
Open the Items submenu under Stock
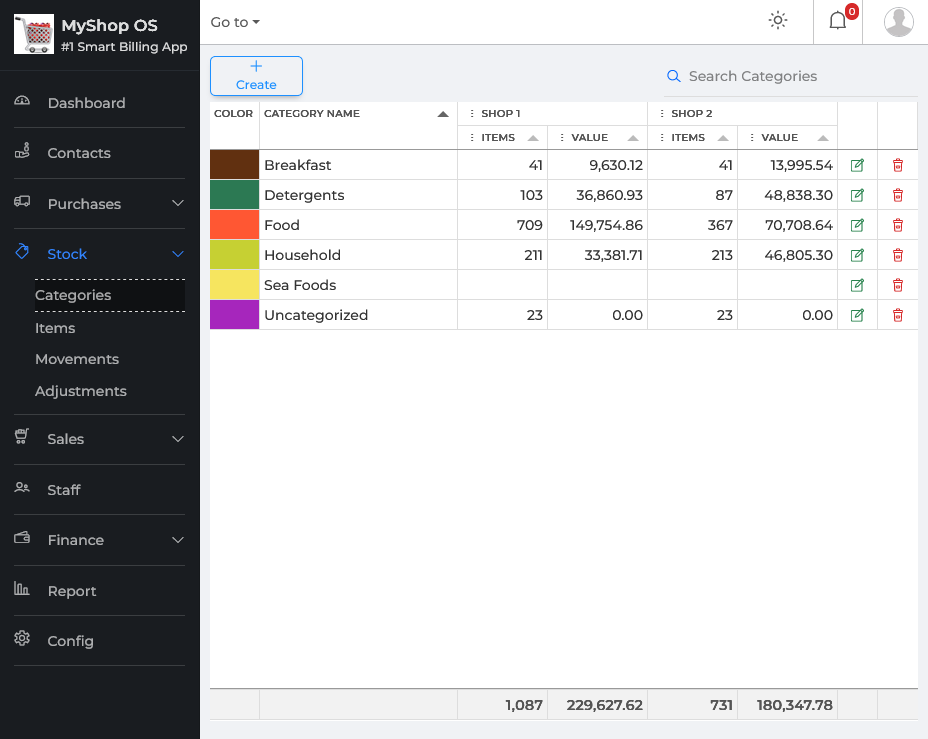tap(55, 328)
